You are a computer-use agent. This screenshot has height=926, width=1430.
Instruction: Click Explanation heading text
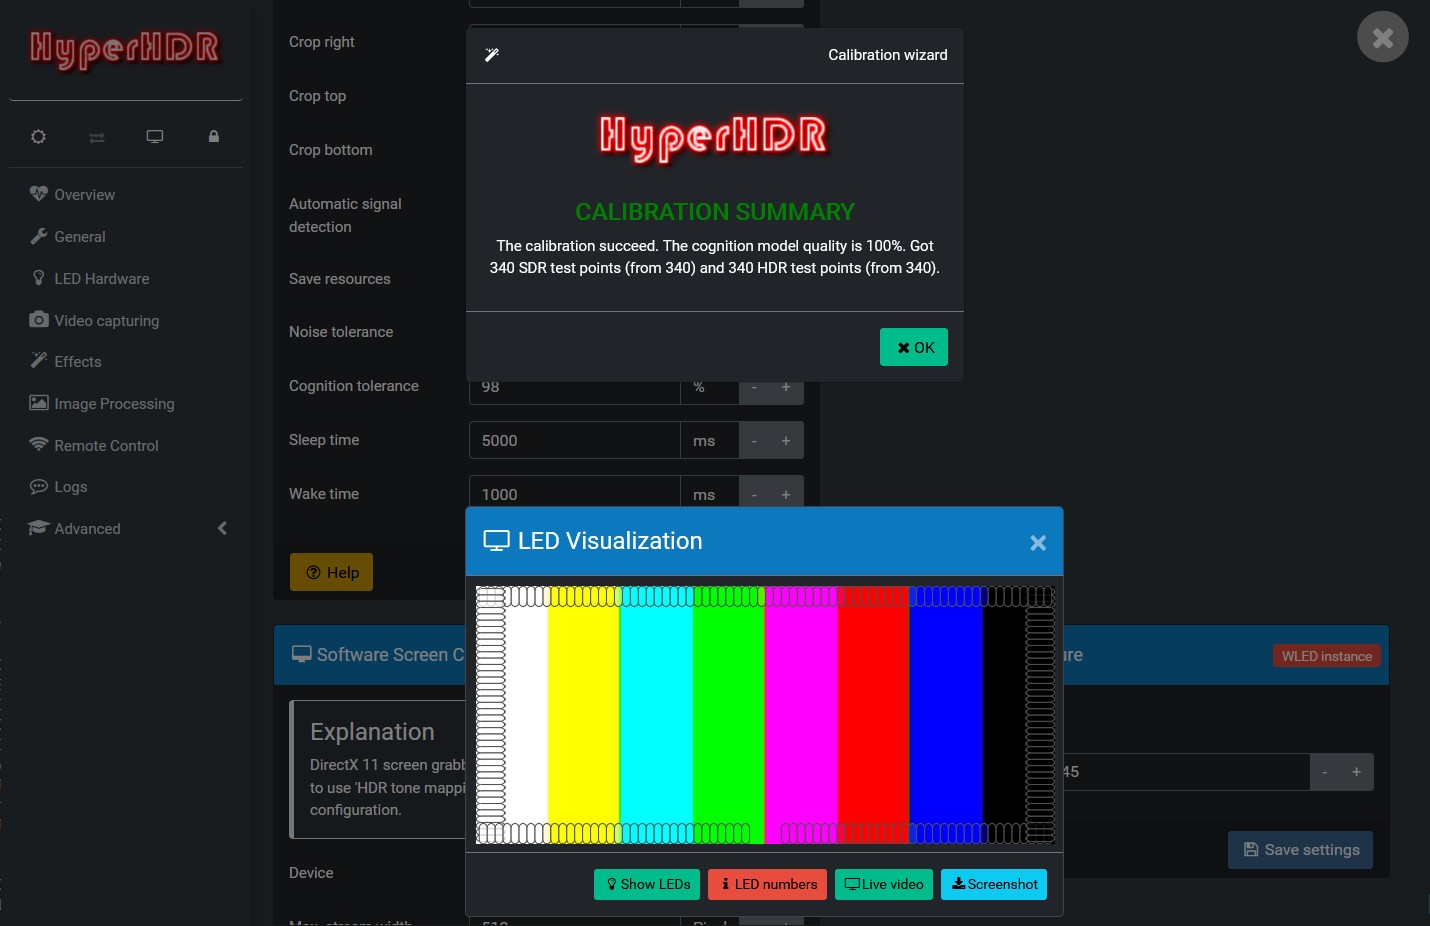click(372, 732)
